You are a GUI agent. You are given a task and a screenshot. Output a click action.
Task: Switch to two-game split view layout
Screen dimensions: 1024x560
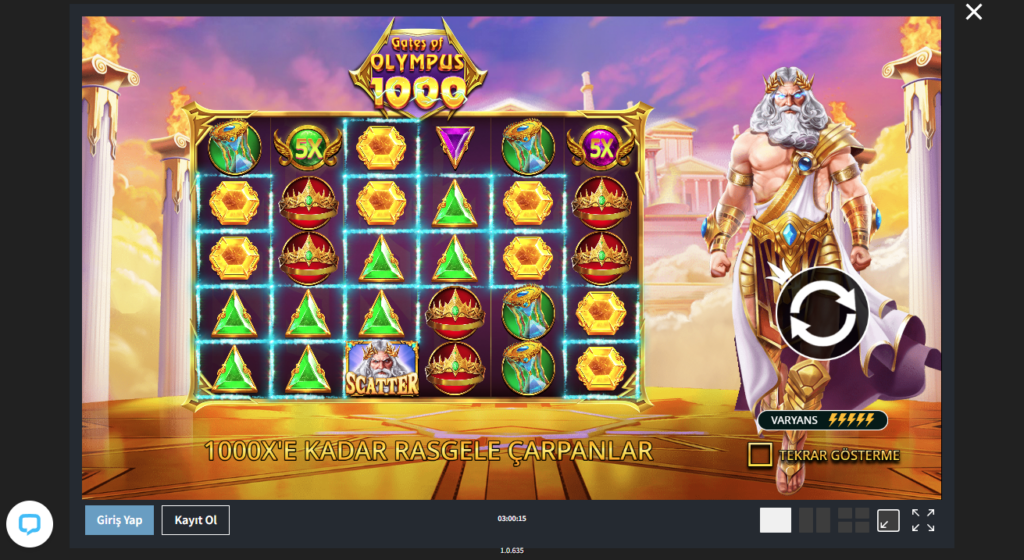(x=814, y=520)
